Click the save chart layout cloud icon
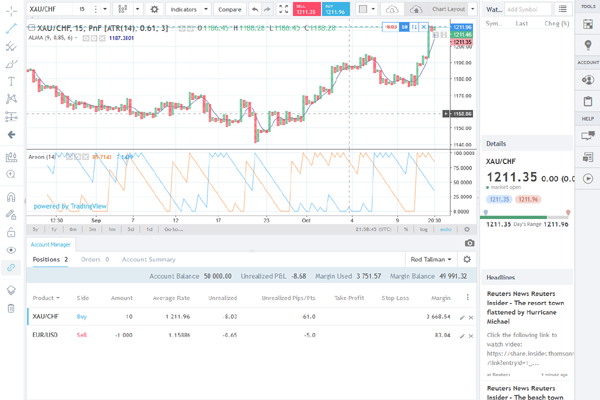The height and width of the screenshot is (400, 600). coord(416,9)
